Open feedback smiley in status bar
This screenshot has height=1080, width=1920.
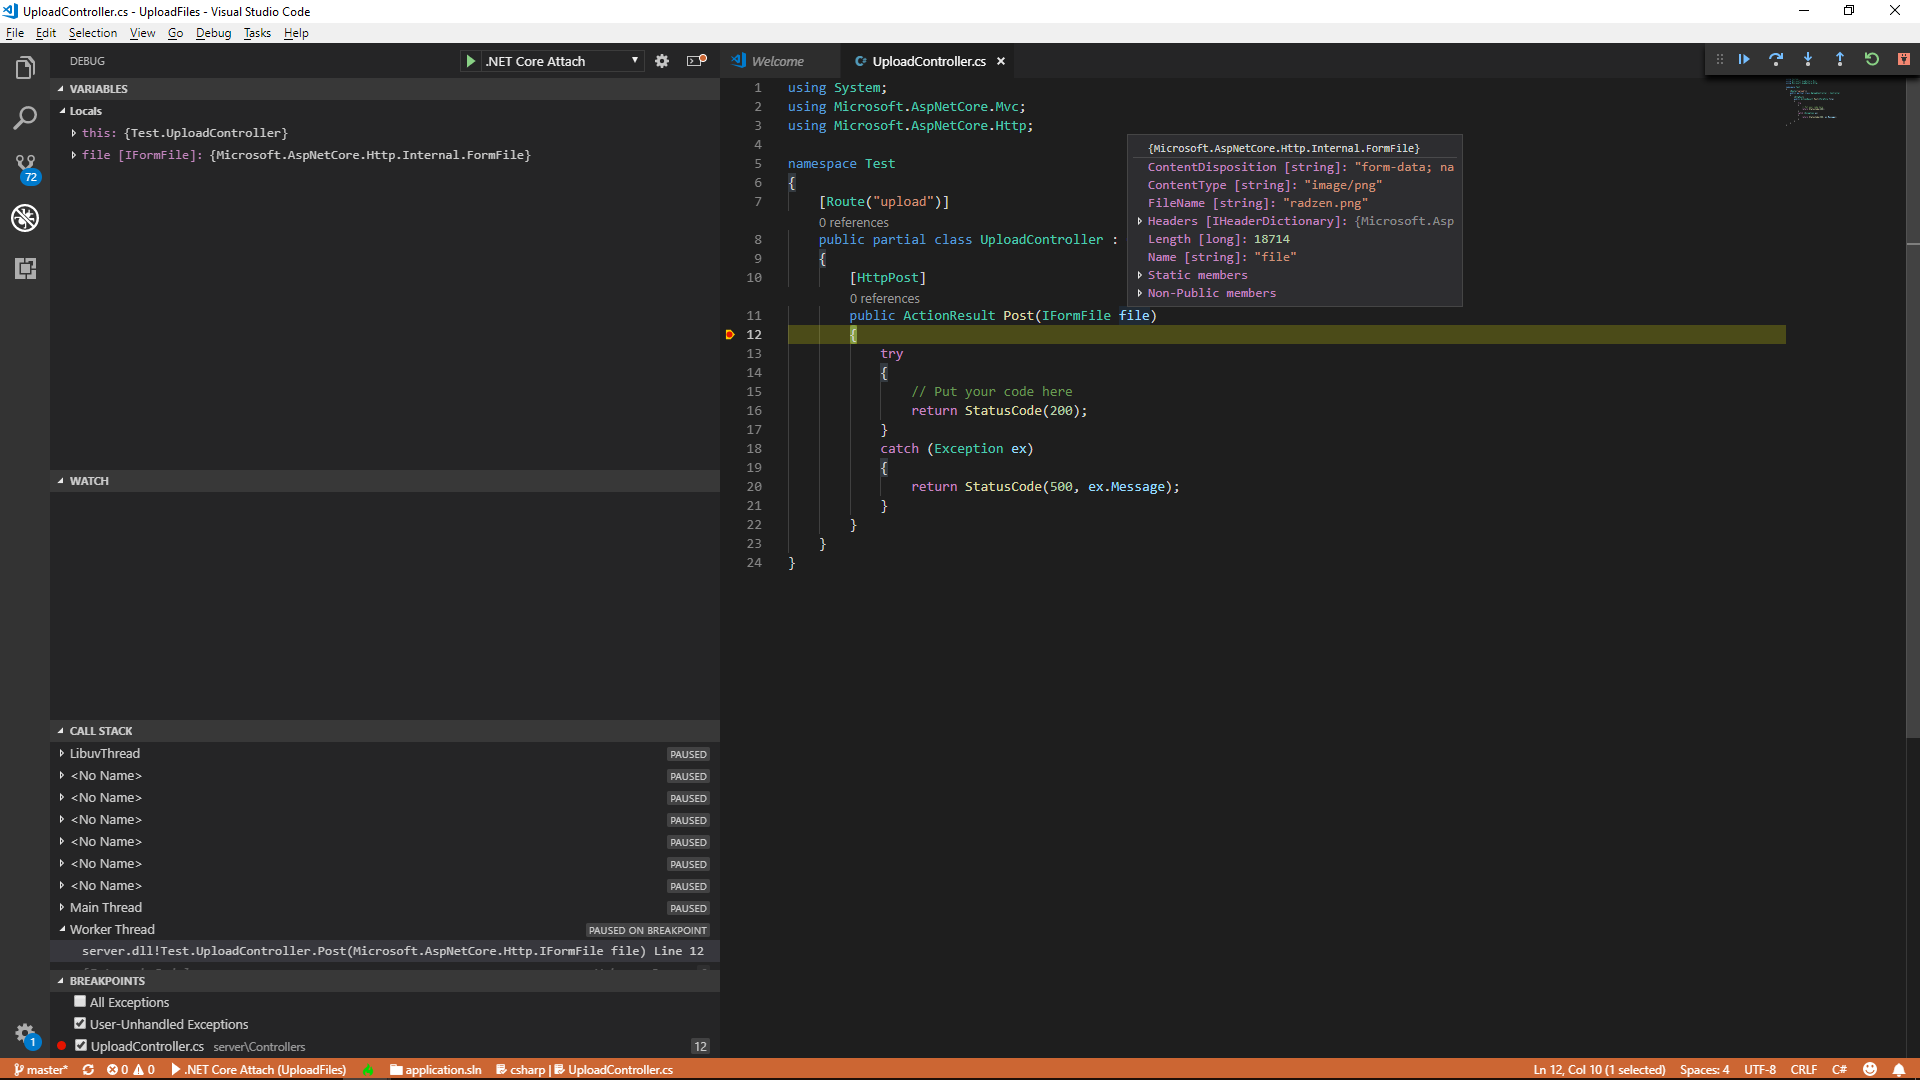(1870, 1069)
